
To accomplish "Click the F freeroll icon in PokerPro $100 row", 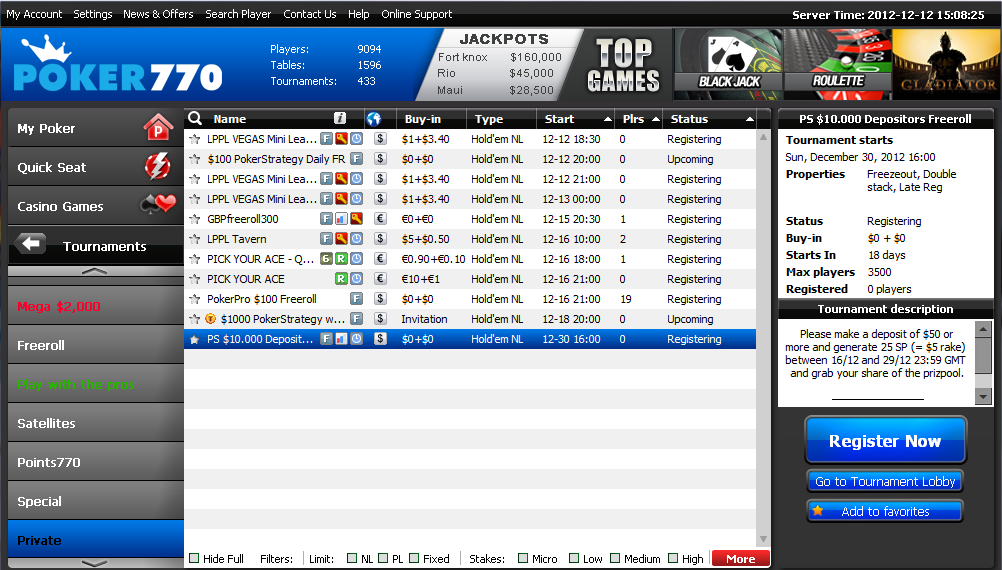I will tap(357, 298).
